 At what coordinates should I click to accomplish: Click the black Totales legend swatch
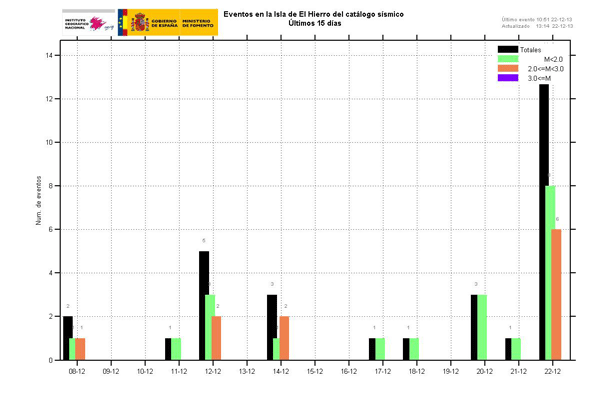pyautogui.click(x=508, y=49)
